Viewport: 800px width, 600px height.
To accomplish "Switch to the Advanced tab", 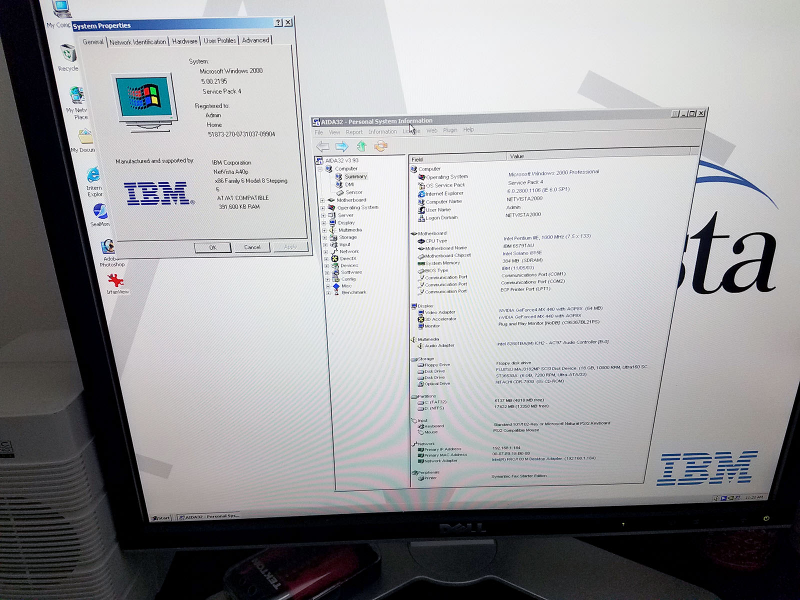I will (255, 40).
